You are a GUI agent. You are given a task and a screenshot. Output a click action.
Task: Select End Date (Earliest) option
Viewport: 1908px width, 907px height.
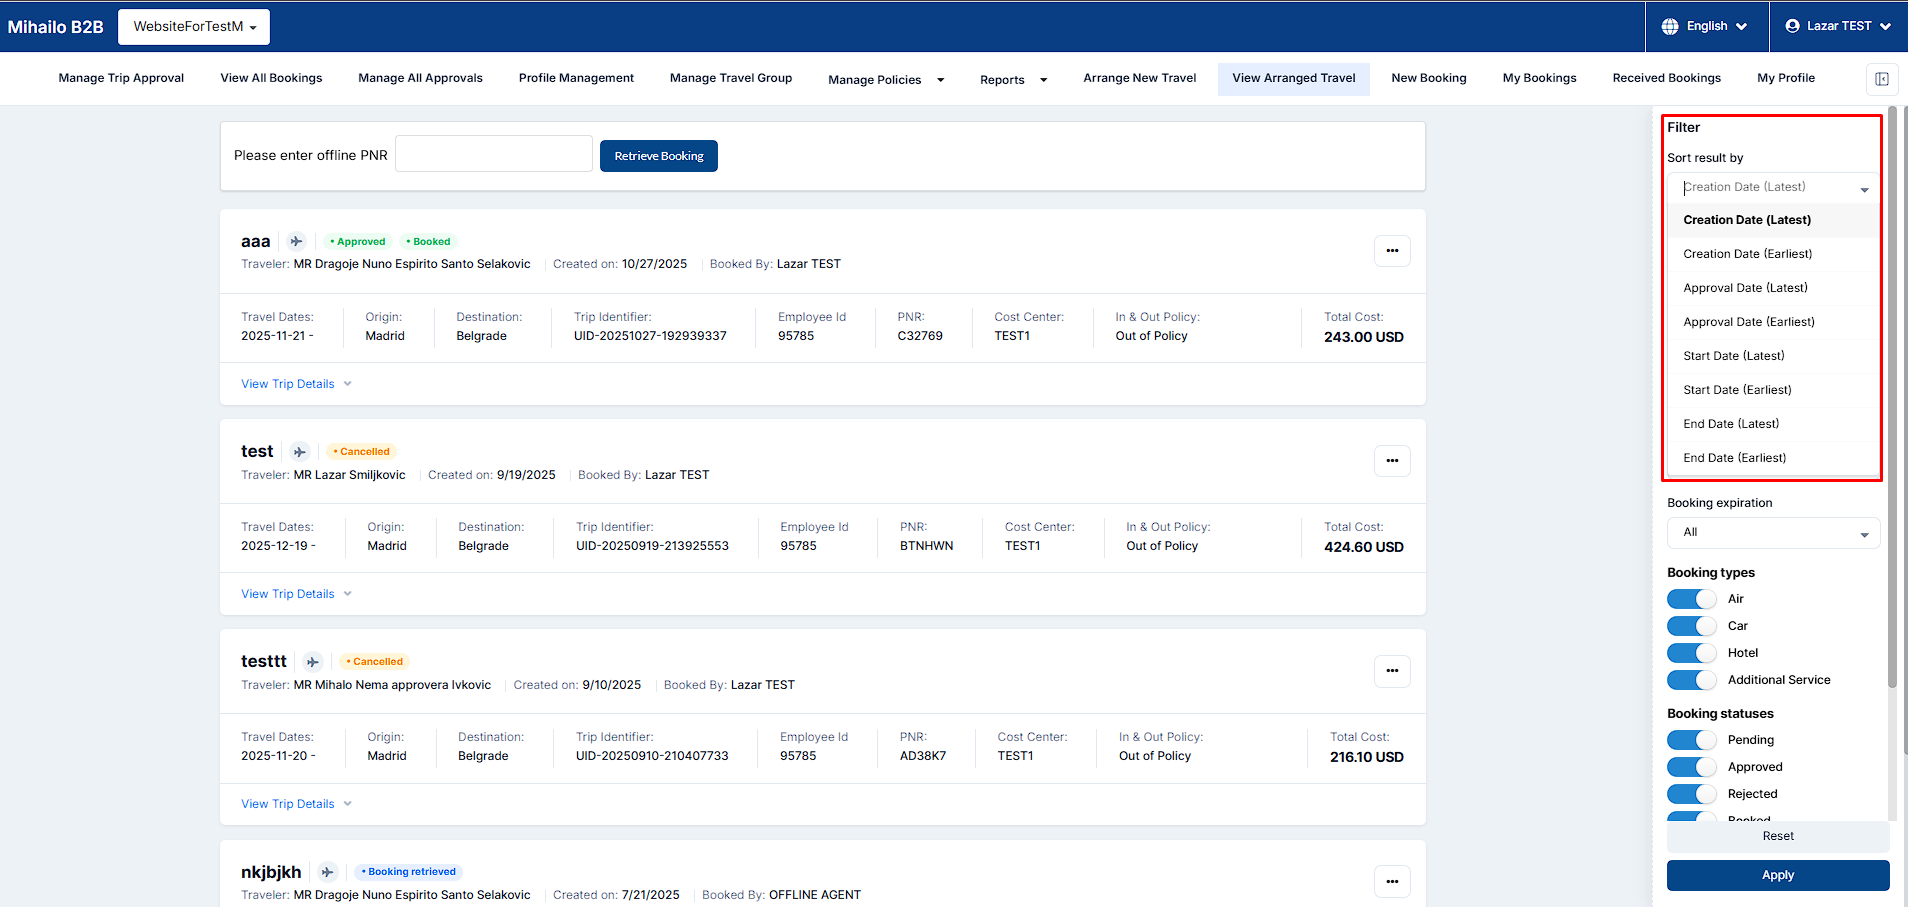1773,458
